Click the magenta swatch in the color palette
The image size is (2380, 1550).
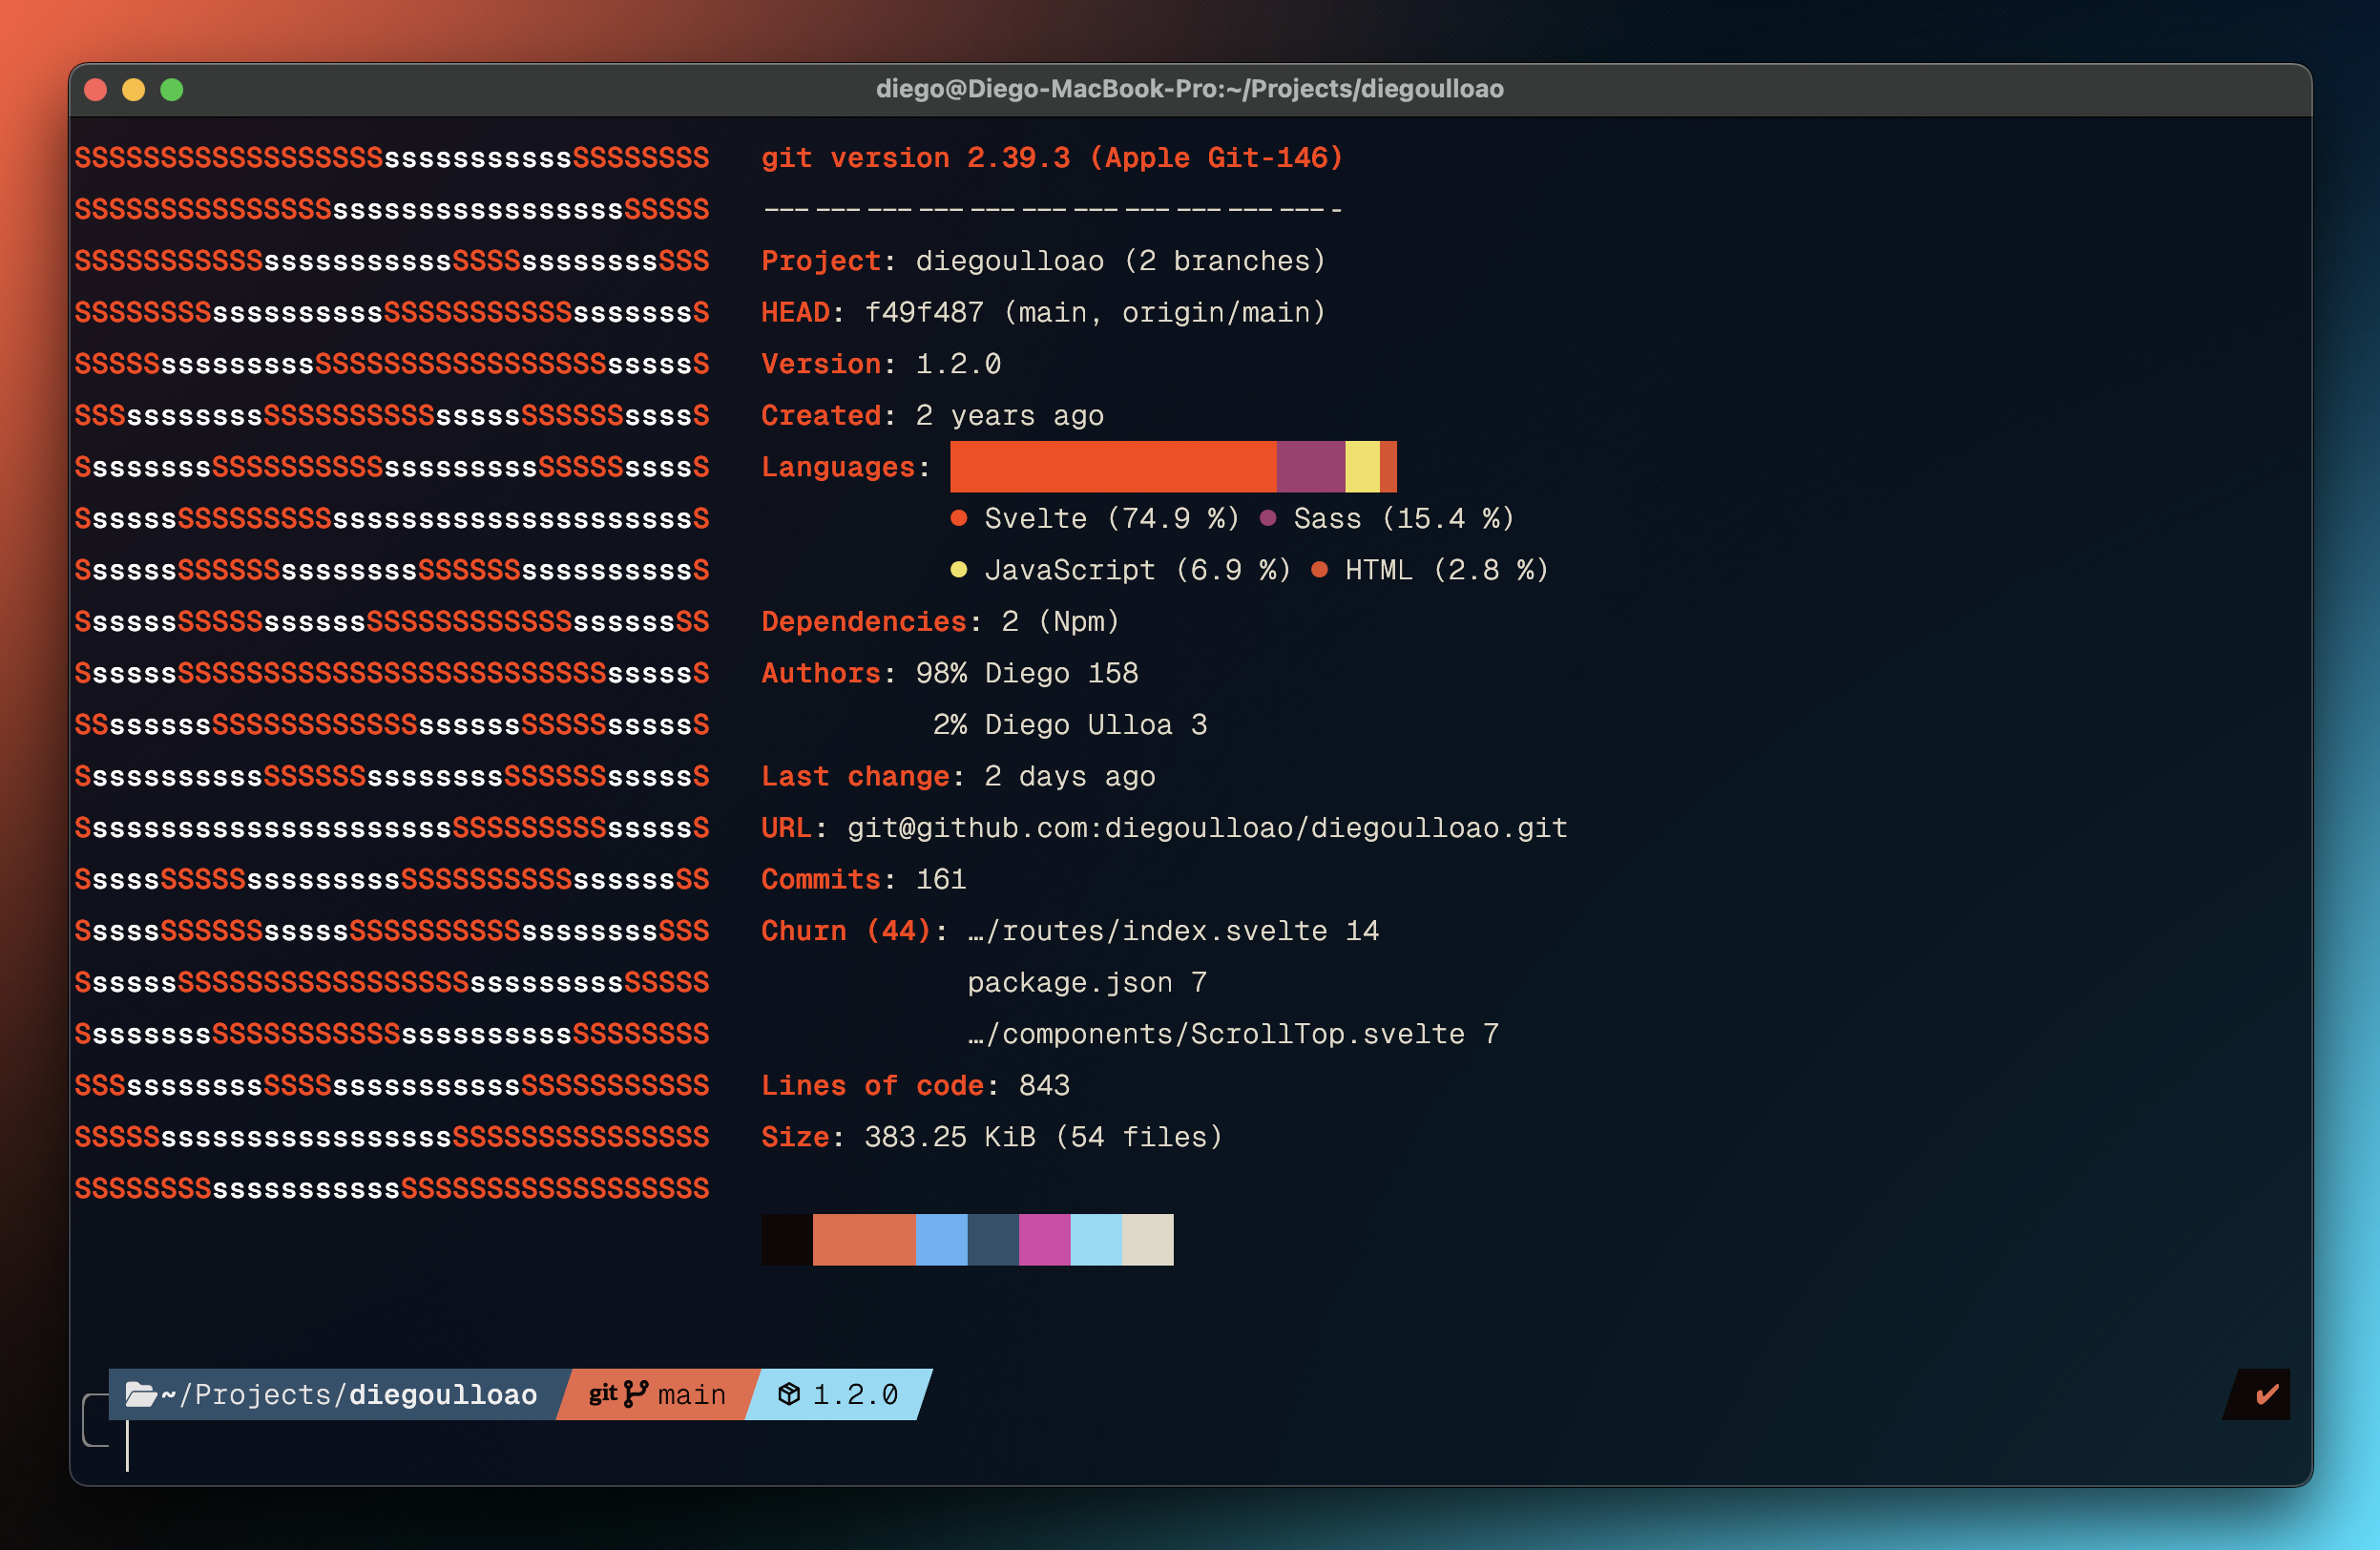pos(1044,1240)
